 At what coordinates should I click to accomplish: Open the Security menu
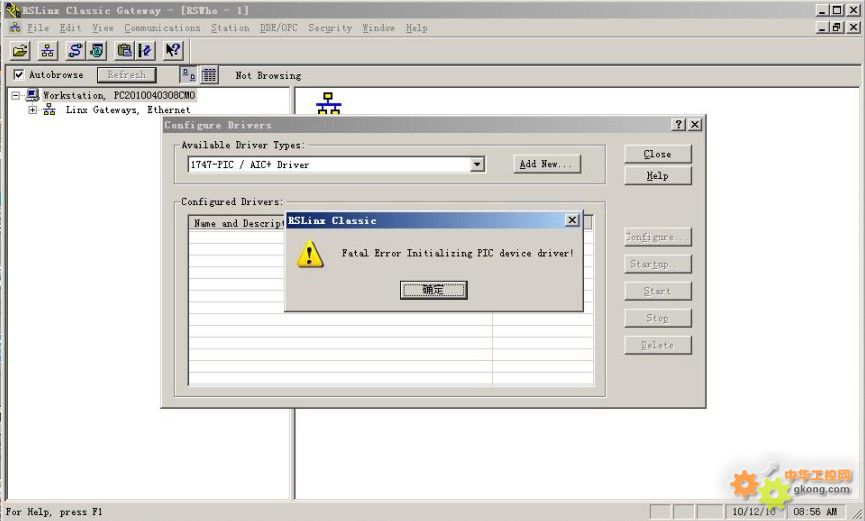pos(330,28)
